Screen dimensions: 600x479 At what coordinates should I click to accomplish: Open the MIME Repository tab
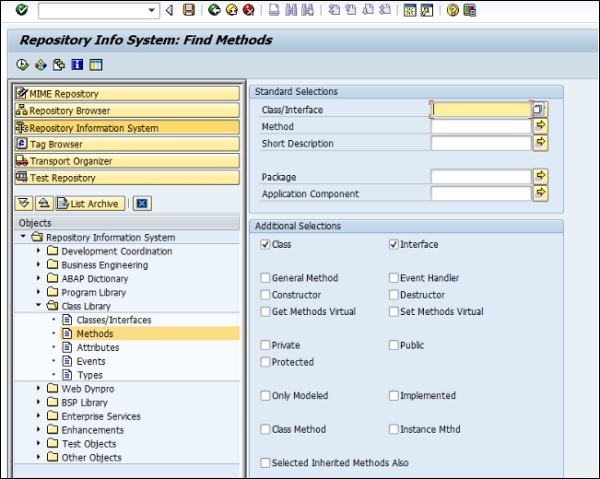(127, 94)
